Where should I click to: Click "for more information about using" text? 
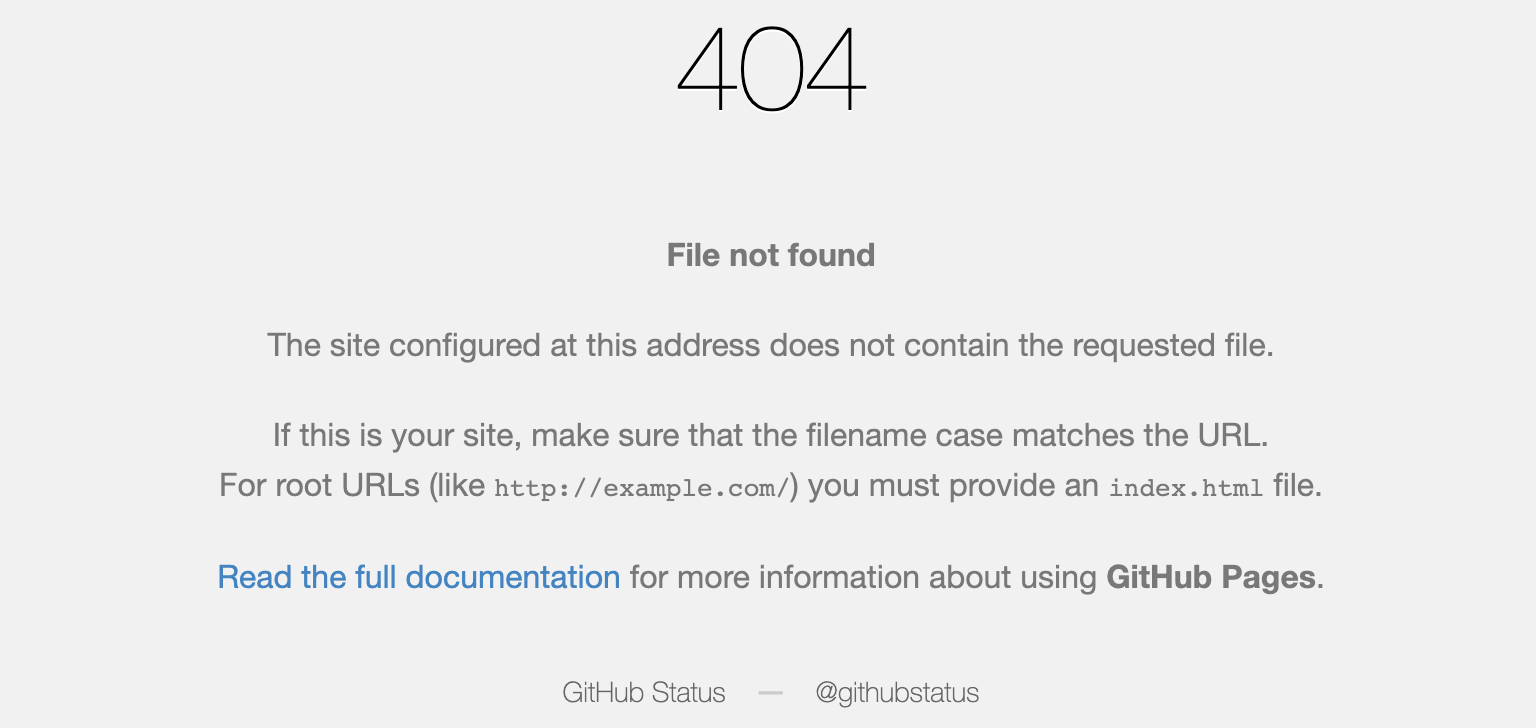863,578
